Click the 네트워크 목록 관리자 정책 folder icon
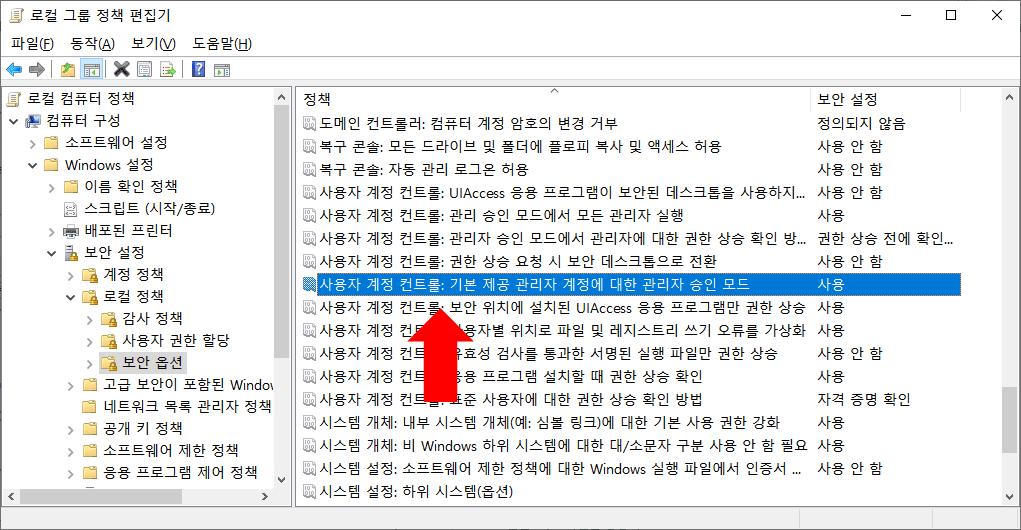The width and height of the screenshot is (1021, 530). (x=90, y=407)
